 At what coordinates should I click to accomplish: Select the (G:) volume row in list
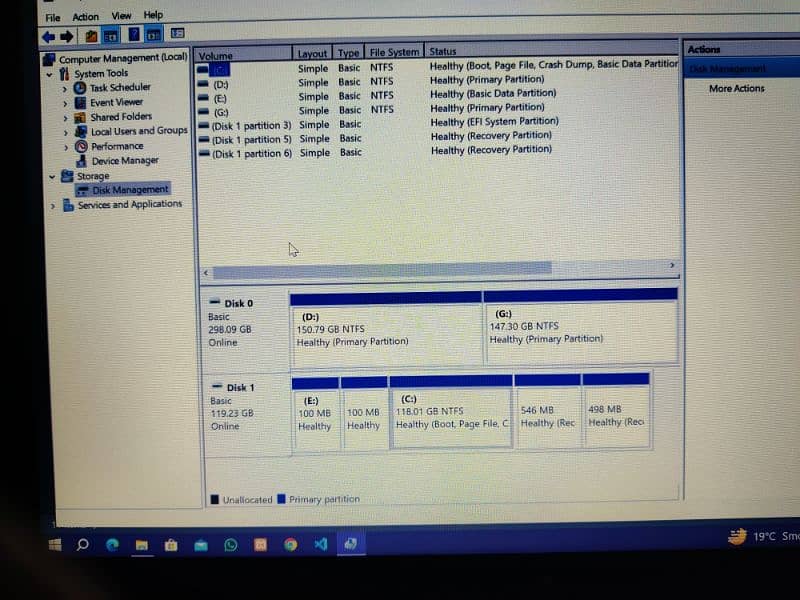tap(371, 110)
